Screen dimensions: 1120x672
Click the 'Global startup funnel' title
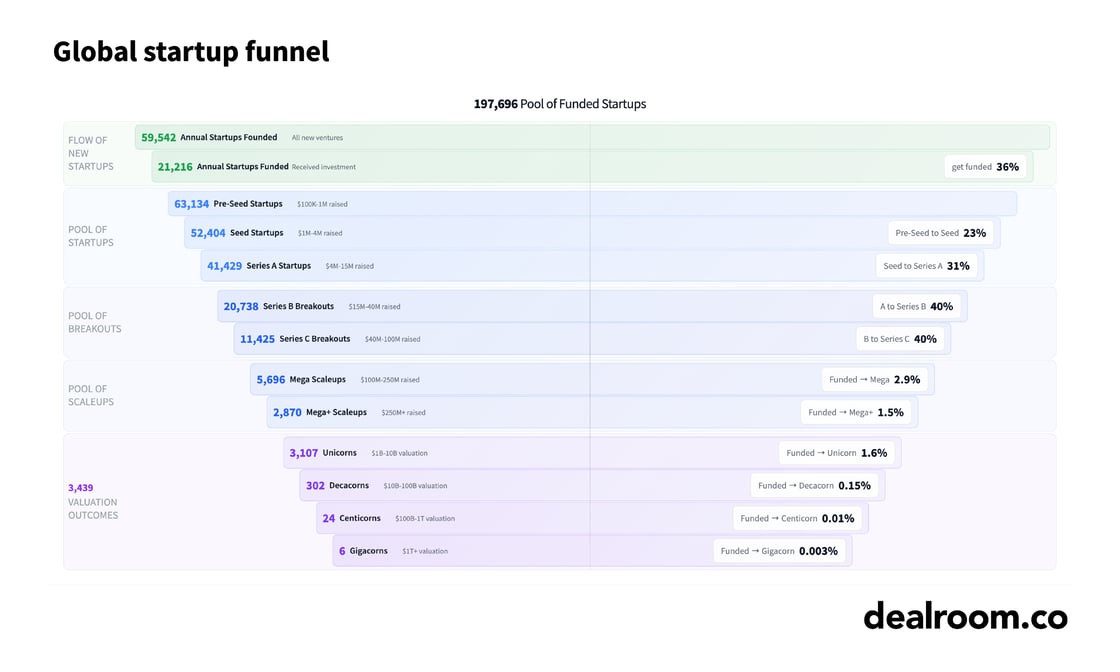pos(191,52)
